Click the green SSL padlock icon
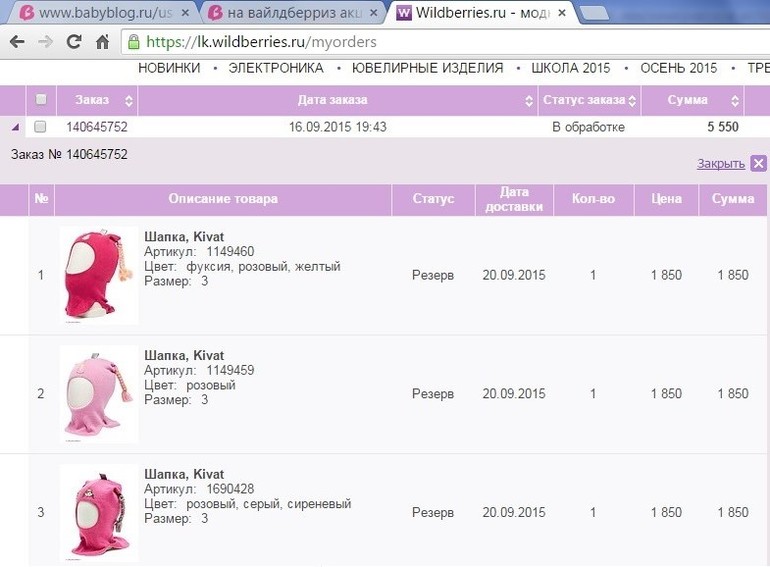The width and height of the screenshot is (770, 567). click(134, 42)
